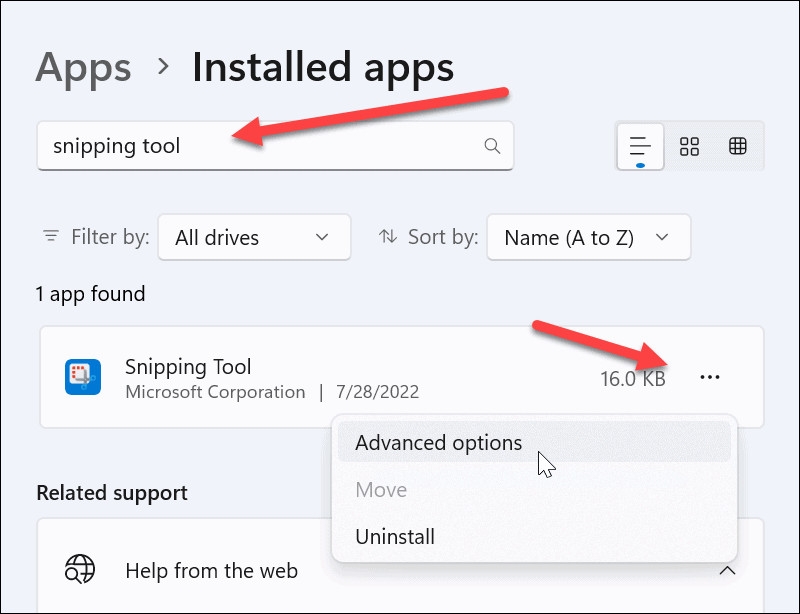Click the disabled Move menu item
The height and width of the screenshot is (614, 800).
coord(380,489)
